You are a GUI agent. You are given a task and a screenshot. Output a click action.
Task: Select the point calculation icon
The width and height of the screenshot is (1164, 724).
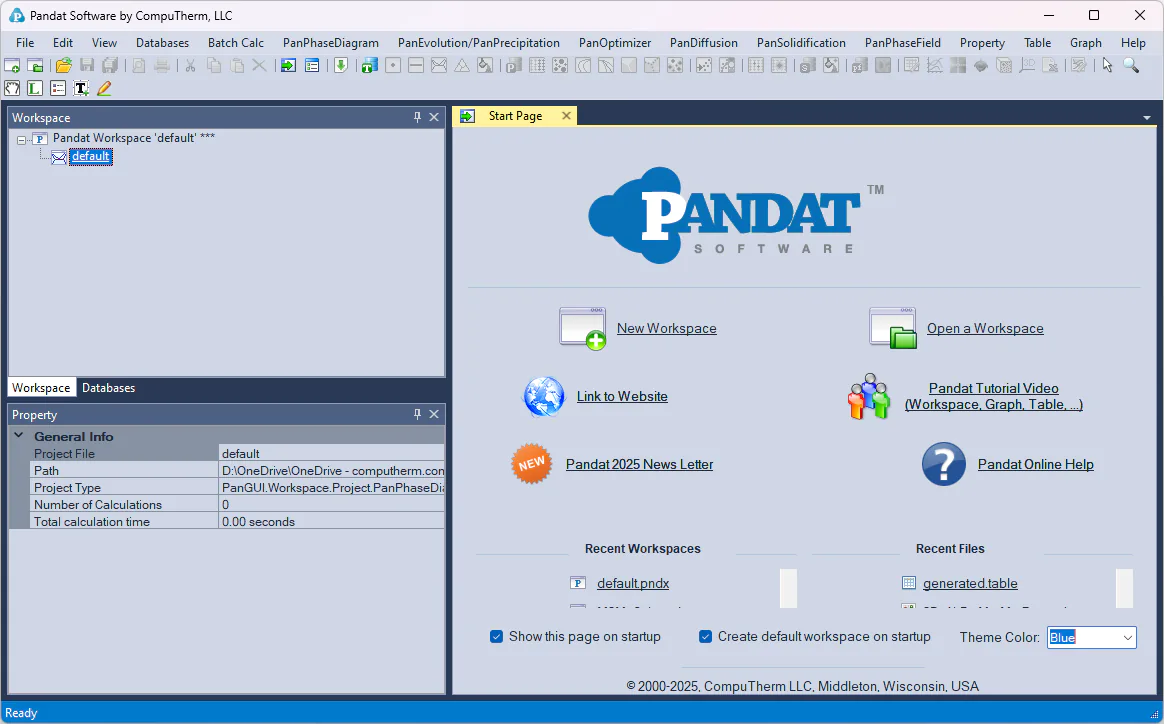coord(393,65)
